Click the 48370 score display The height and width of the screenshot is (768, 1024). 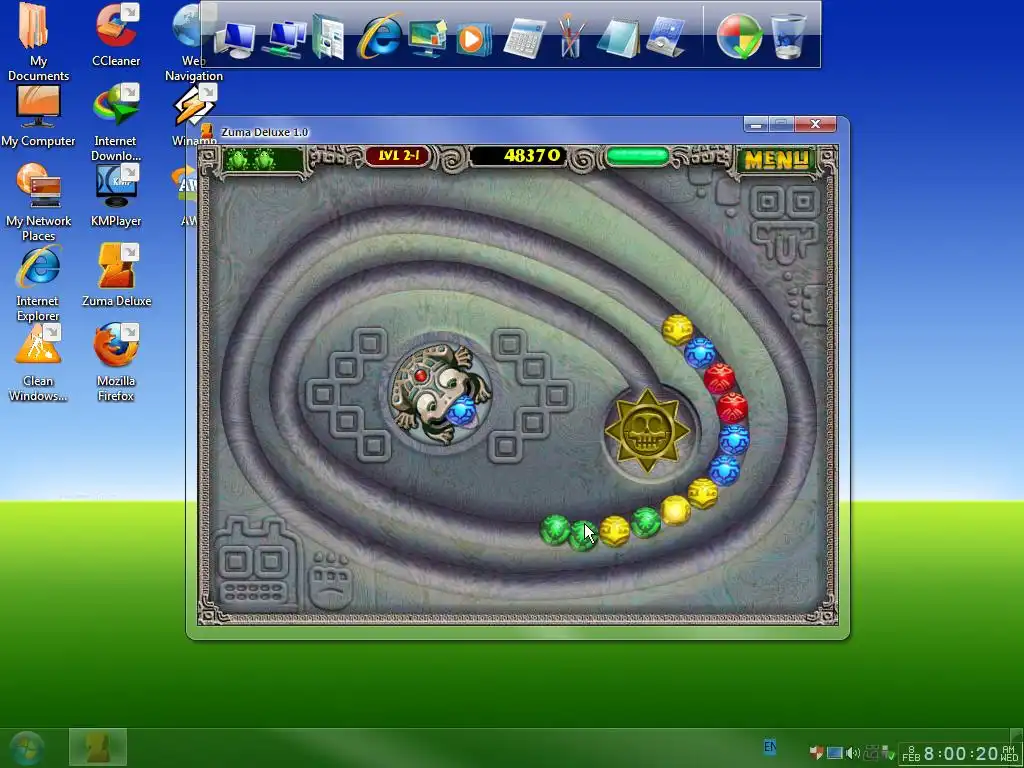point(518,156)
